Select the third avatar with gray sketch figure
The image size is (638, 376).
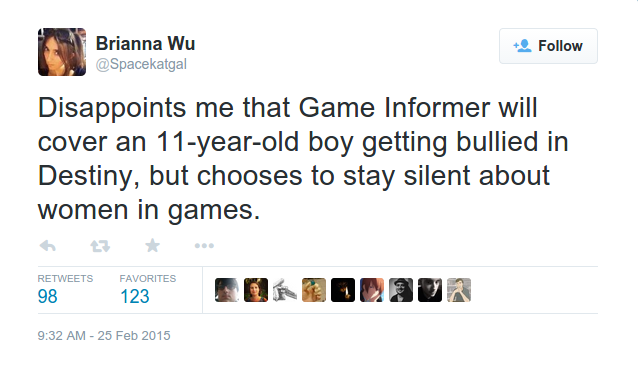tap(285, 290)
